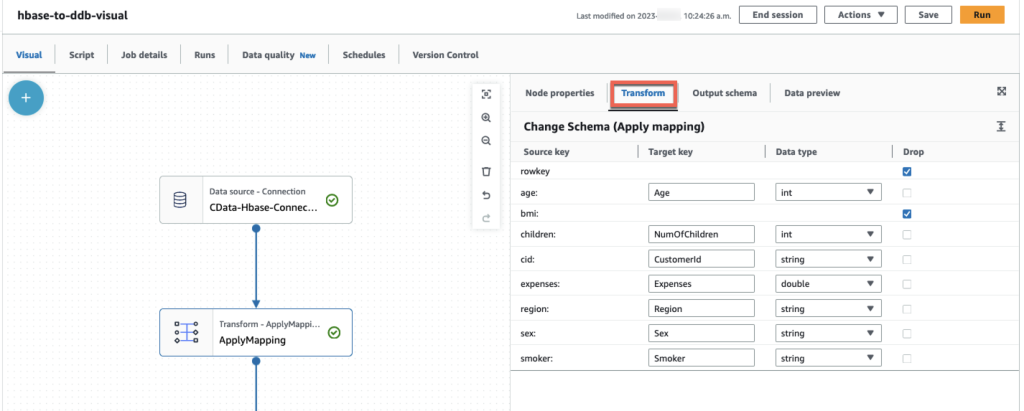1024x411 pixels.
Task: Edit the Sex target key field
Action: point(701,333)
